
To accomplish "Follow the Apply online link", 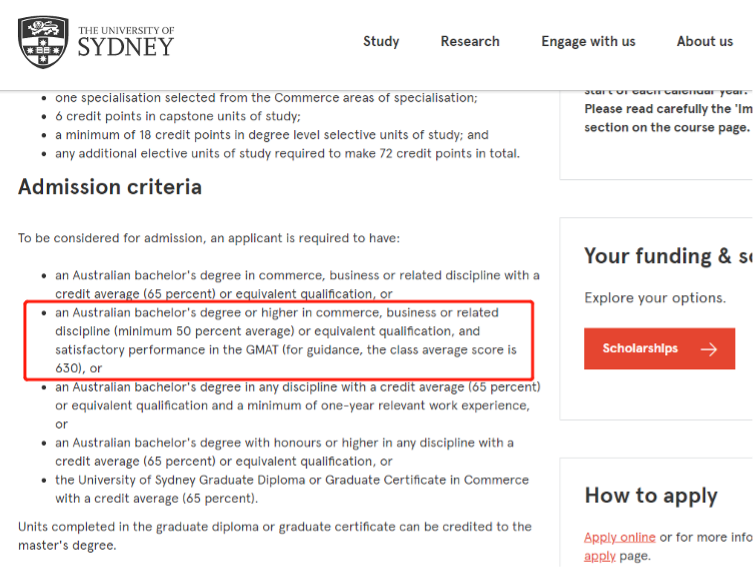I will tap(620, 537).
